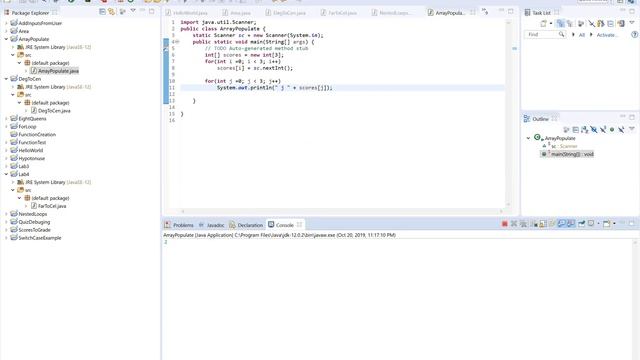This screenshot has width=640, height=360.
Task: Open Task List help icon
Action: pos(634,35)
